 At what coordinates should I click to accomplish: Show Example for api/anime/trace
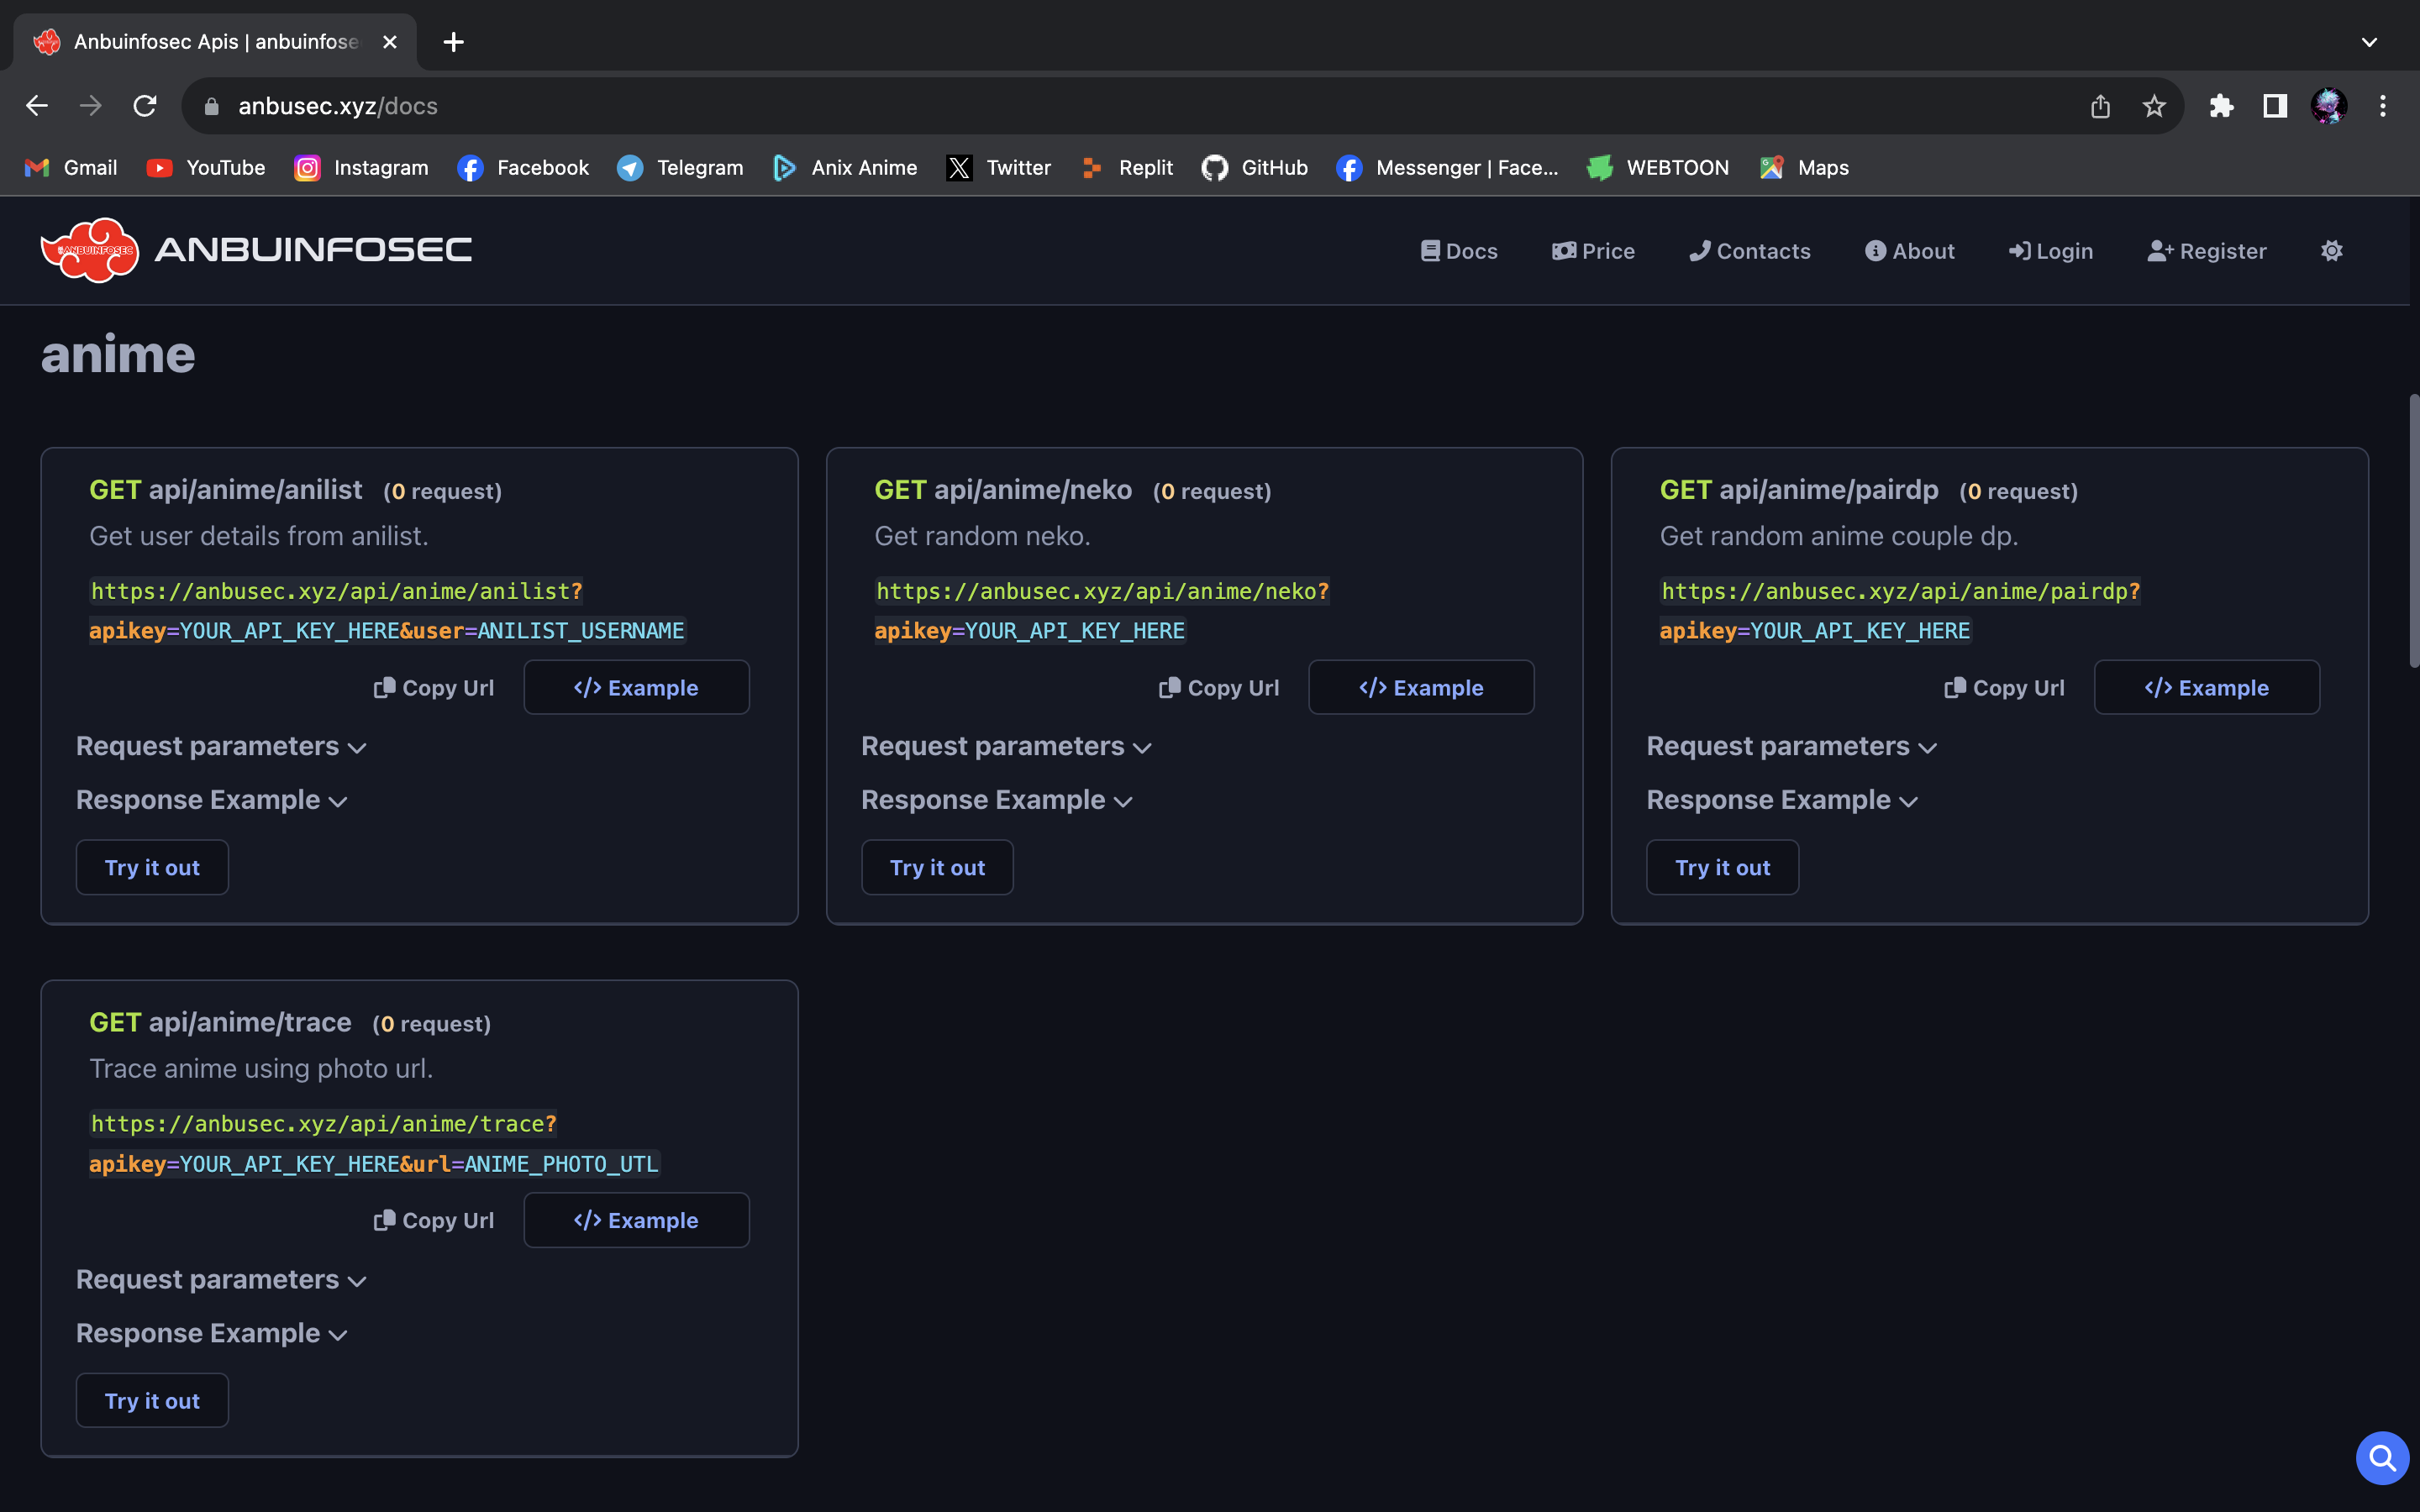coord(636,1220)
